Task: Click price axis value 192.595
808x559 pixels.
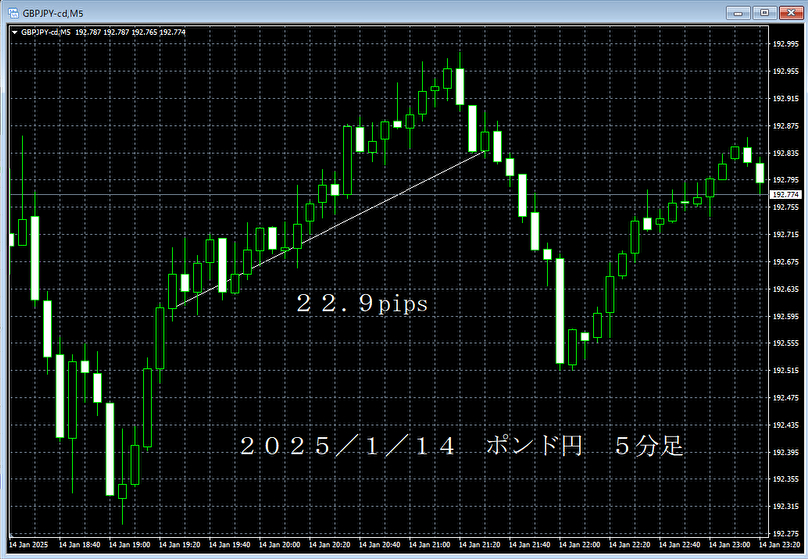Action: point(786,317)
